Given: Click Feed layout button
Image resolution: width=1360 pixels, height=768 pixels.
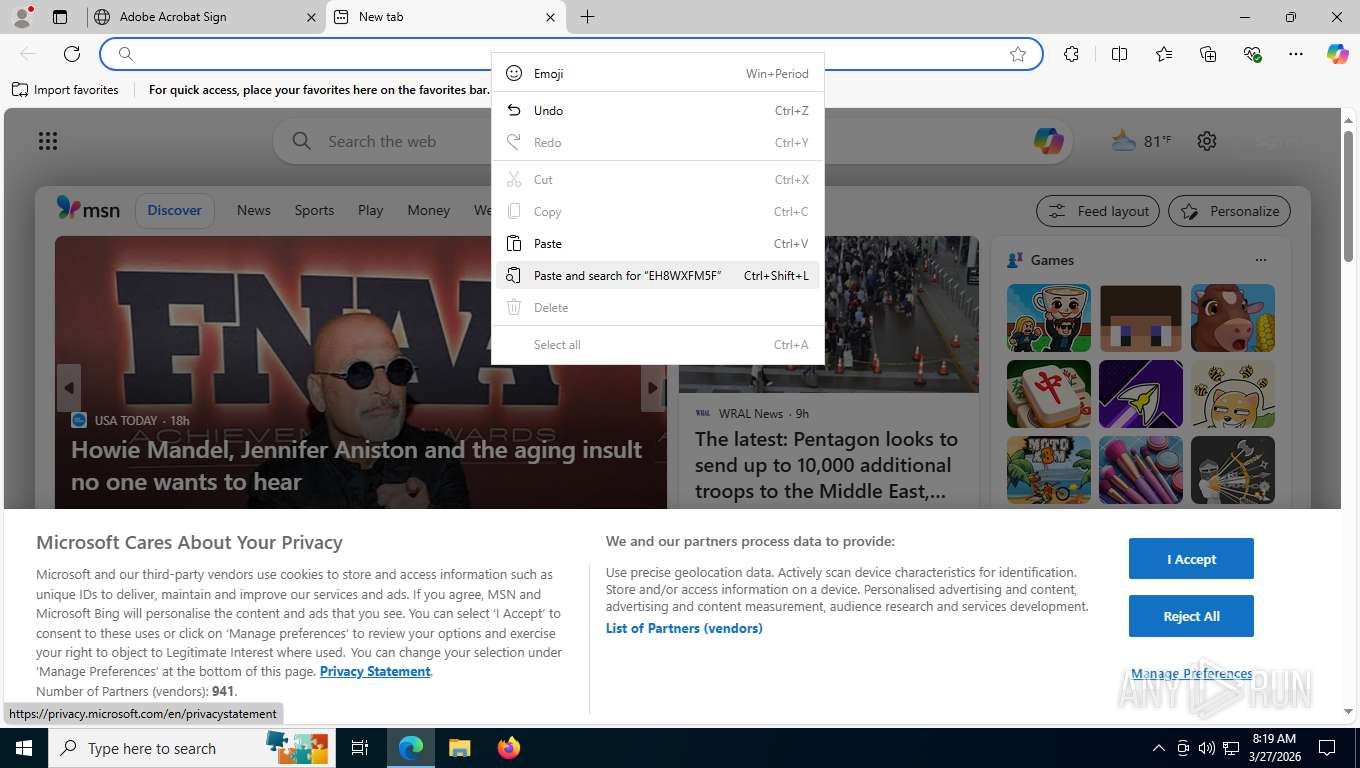Looking at the screenshot, I should [x=1098, y=211].
